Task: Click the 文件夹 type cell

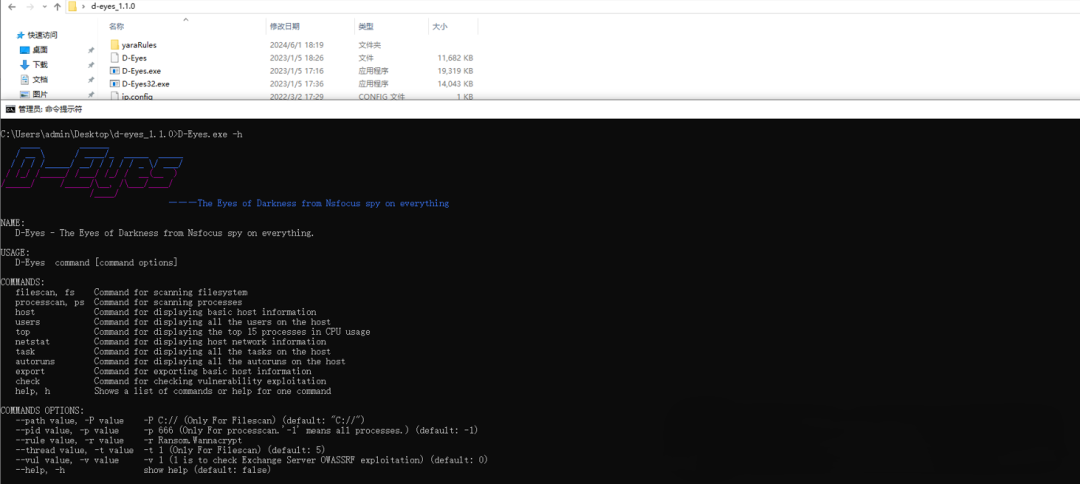Action: 370,45
